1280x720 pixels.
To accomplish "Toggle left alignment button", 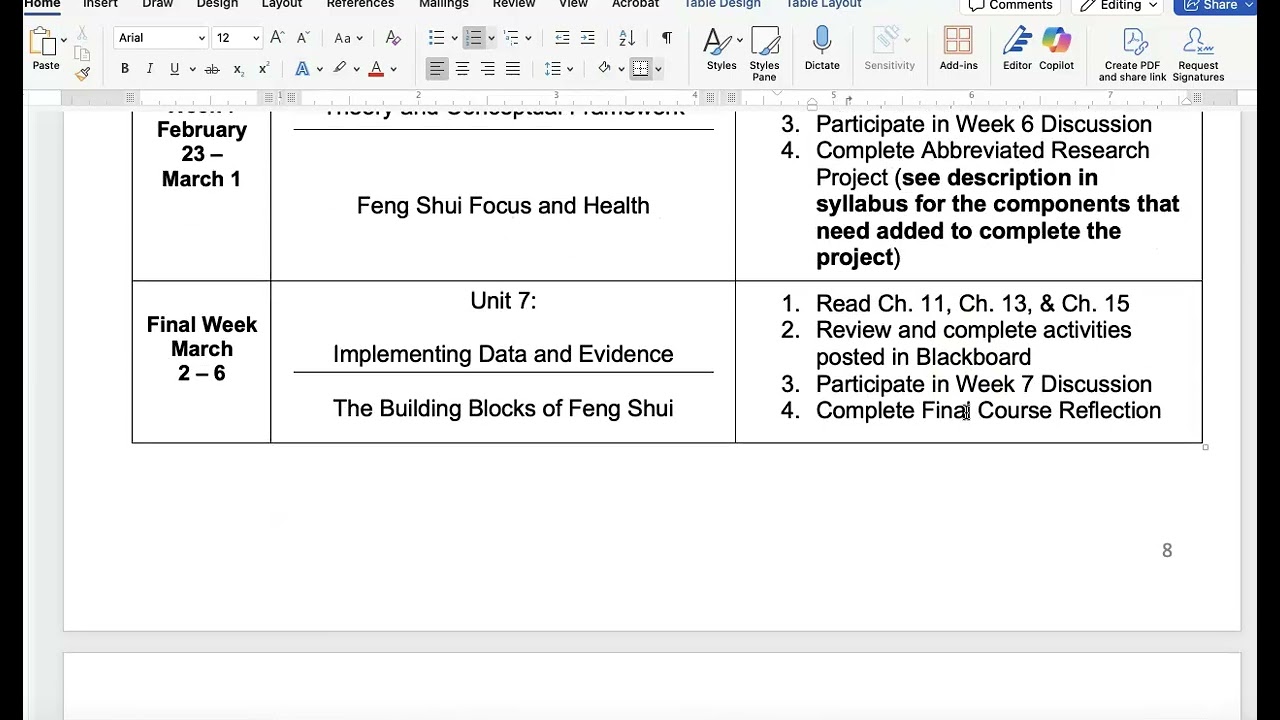I will tap(437, 69).
